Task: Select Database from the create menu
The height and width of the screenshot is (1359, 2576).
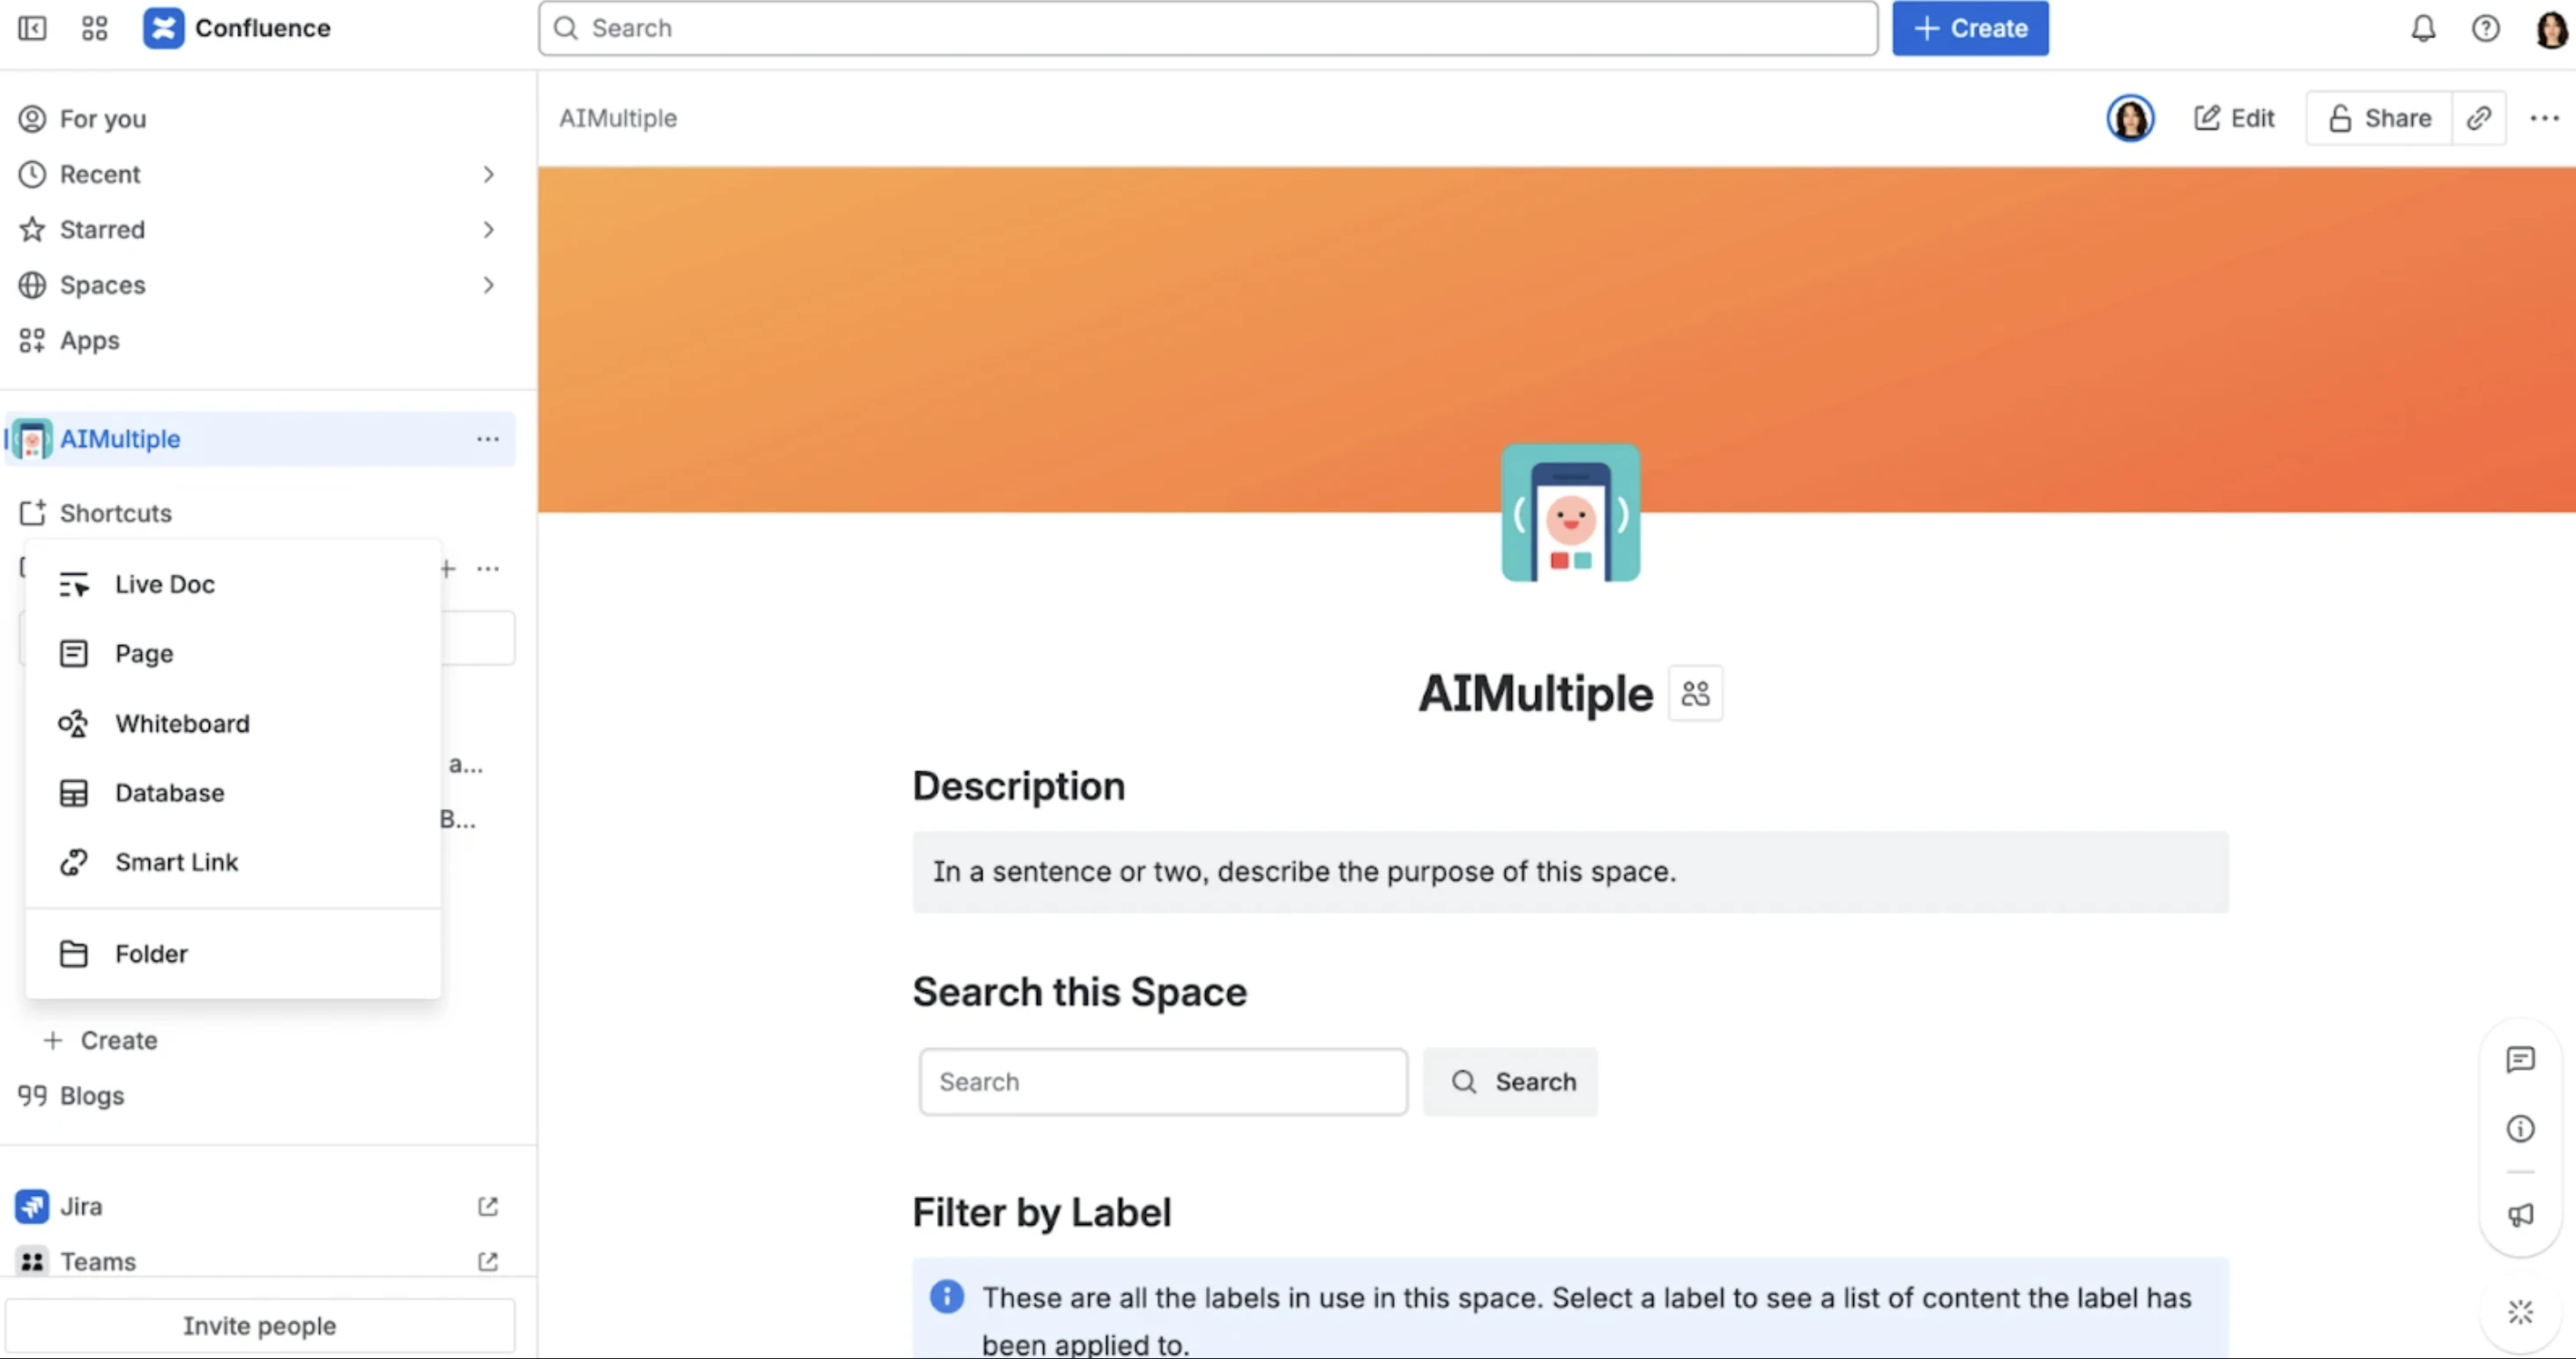Action: coord(233,793)
